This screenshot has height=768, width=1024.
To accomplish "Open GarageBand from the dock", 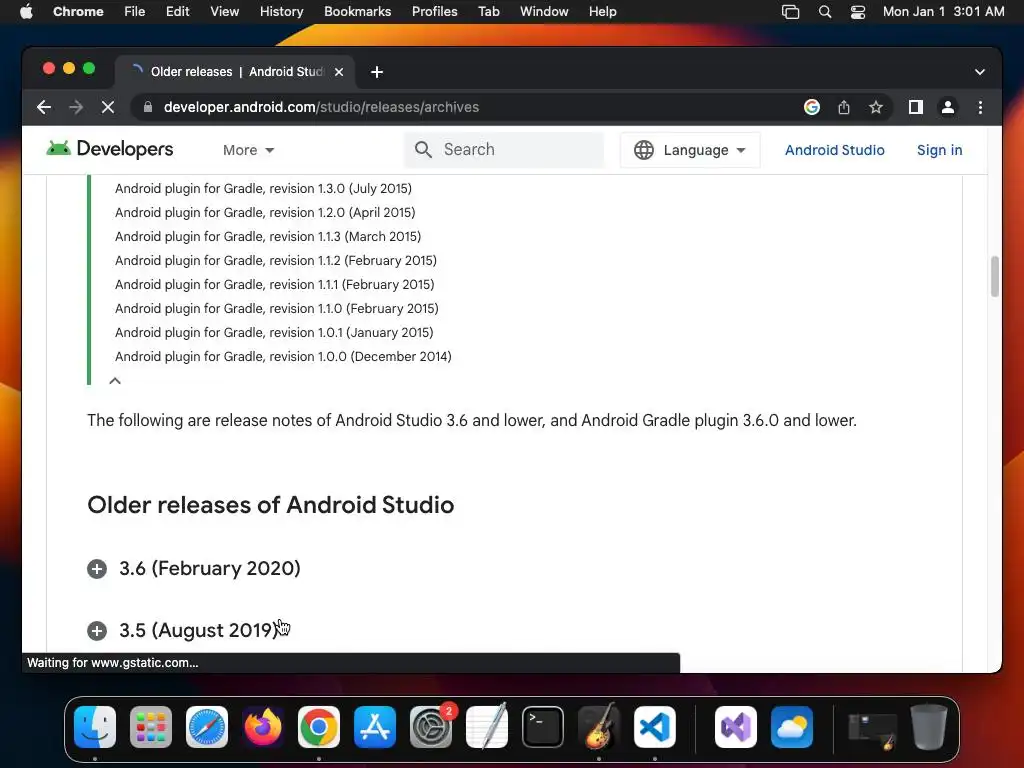I will pyautogui.click(x=599, y=727).
